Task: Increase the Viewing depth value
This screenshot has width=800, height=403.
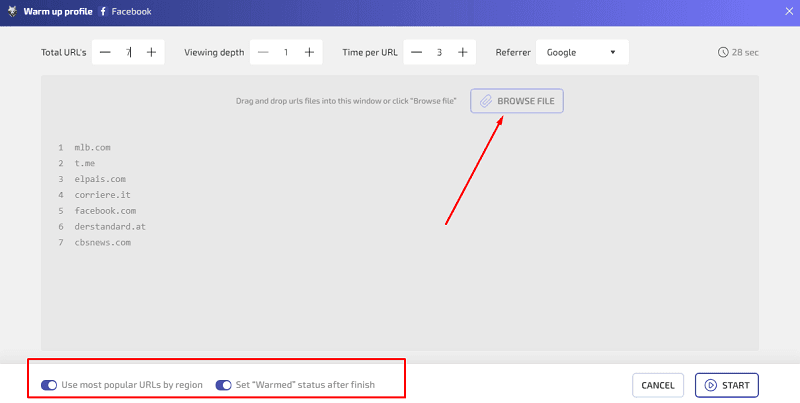Action: pyautogui.click(x=309, y=53)
